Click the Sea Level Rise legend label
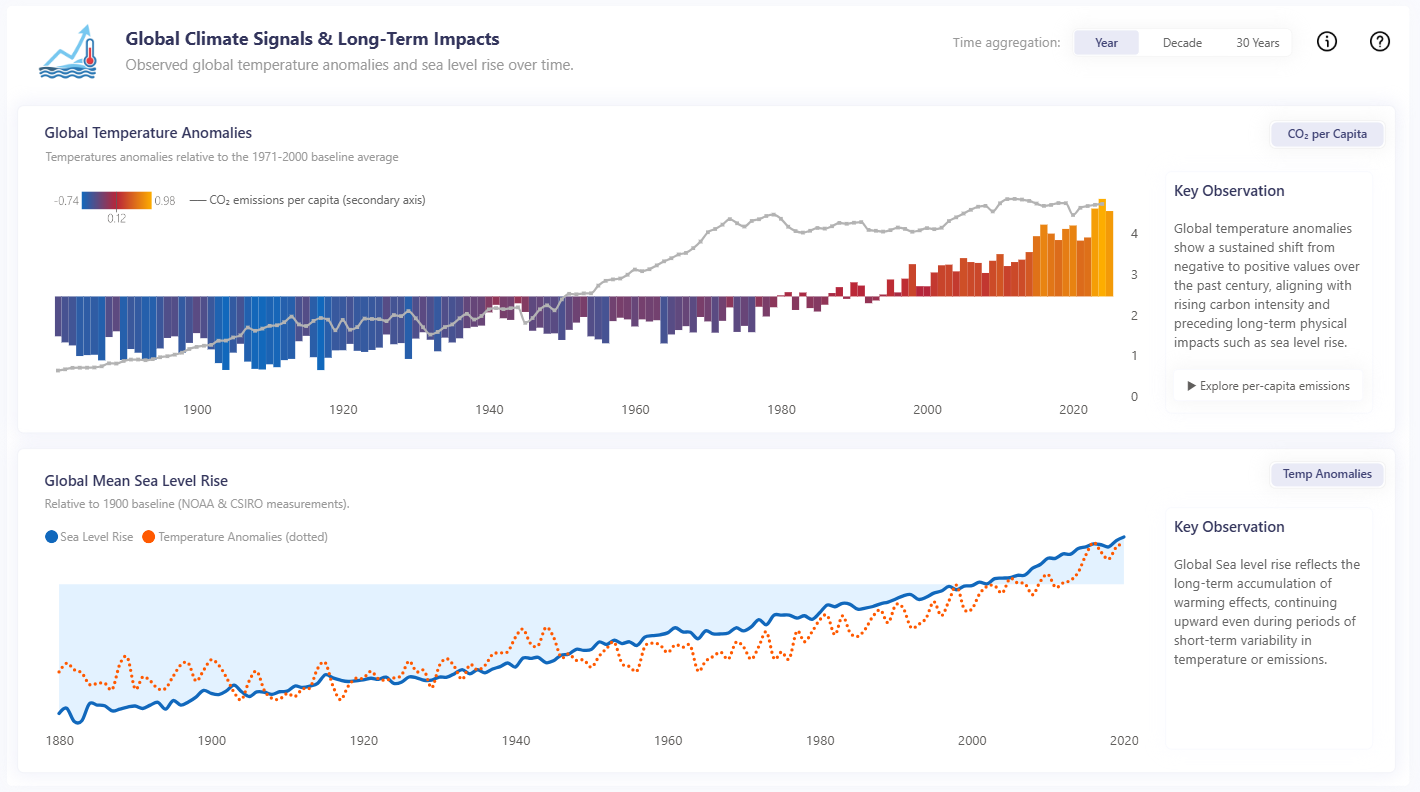 click(x=96, y=537)
